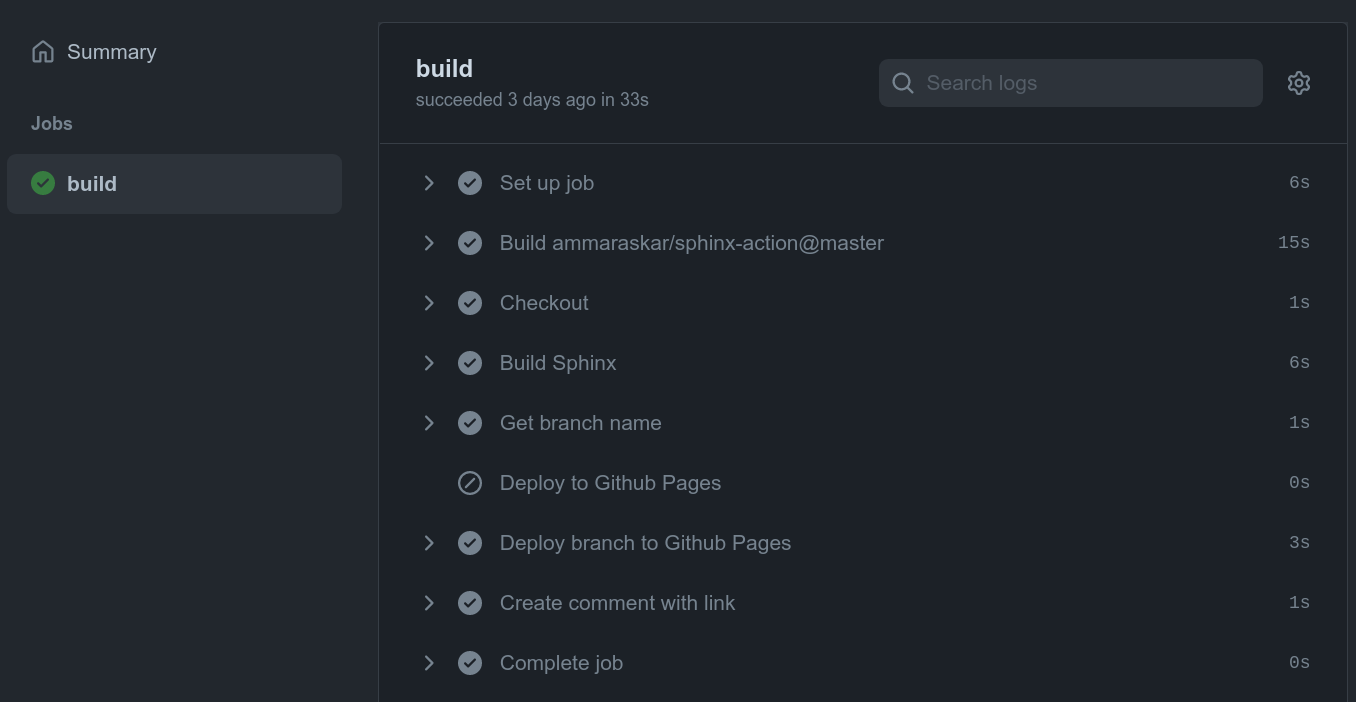Click the checkmark icon beside Build Sphinx

tap(470, 363)
